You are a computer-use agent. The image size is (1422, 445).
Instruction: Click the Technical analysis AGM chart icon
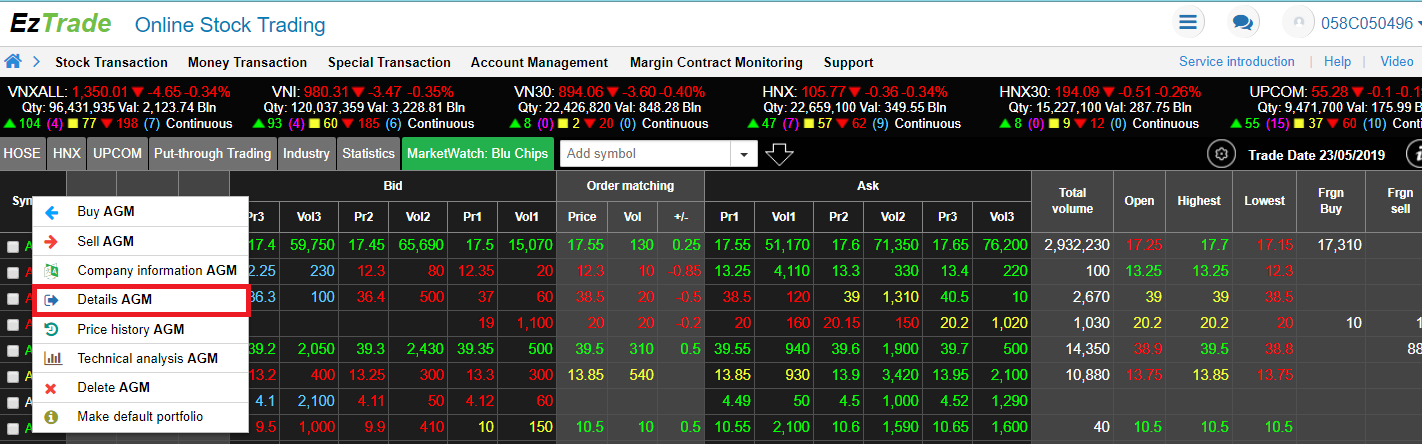click(x=54, y=358)
